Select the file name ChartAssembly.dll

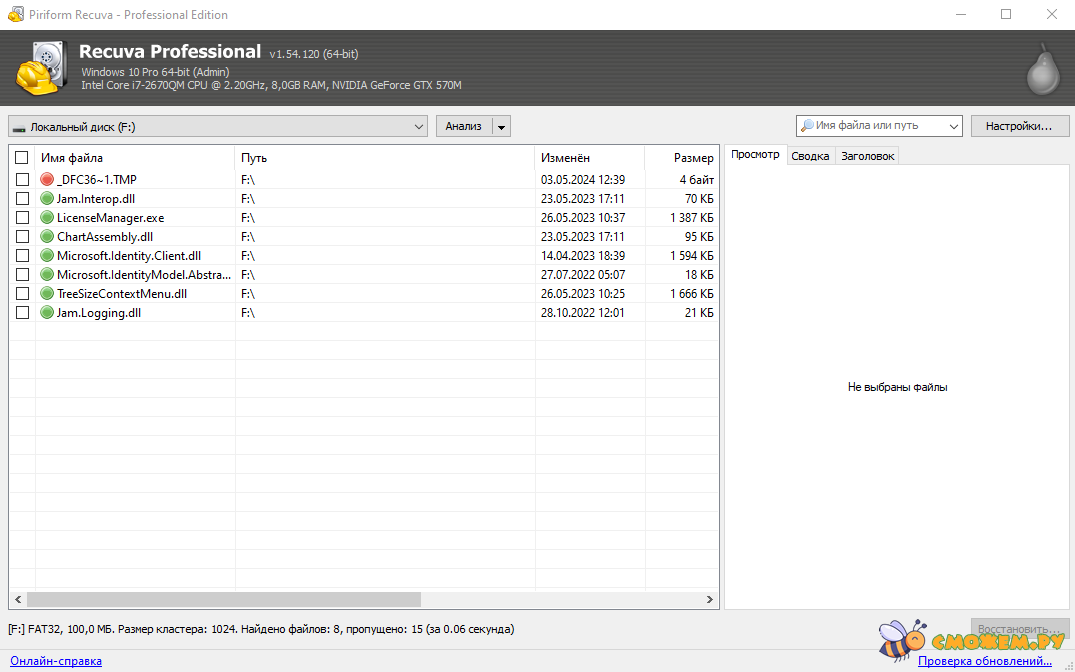[x=105, y=237]
